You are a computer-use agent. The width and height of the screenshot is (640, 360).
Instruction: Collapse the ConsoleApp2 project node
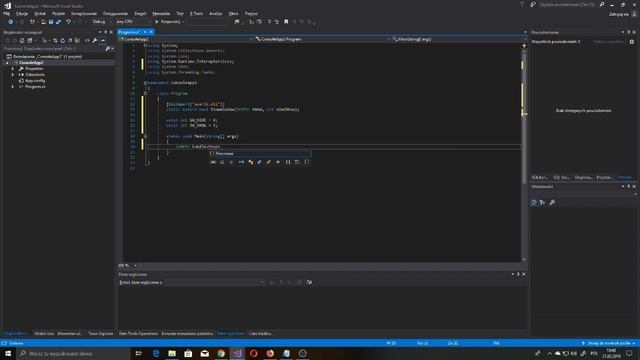[x=7, y=63]
